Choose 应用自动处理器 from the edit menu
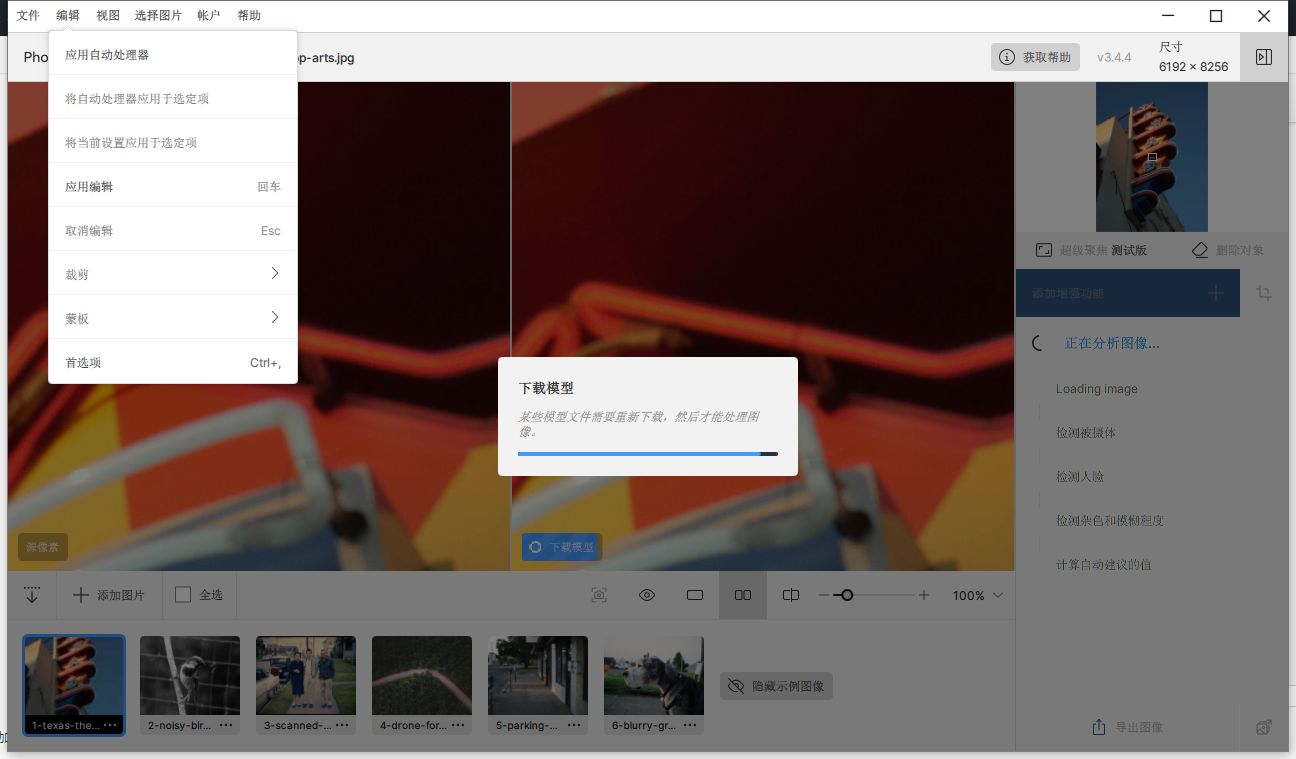The height and width of the screenshot is (759, 1296). pyautogui.click(x=173, y=55)
